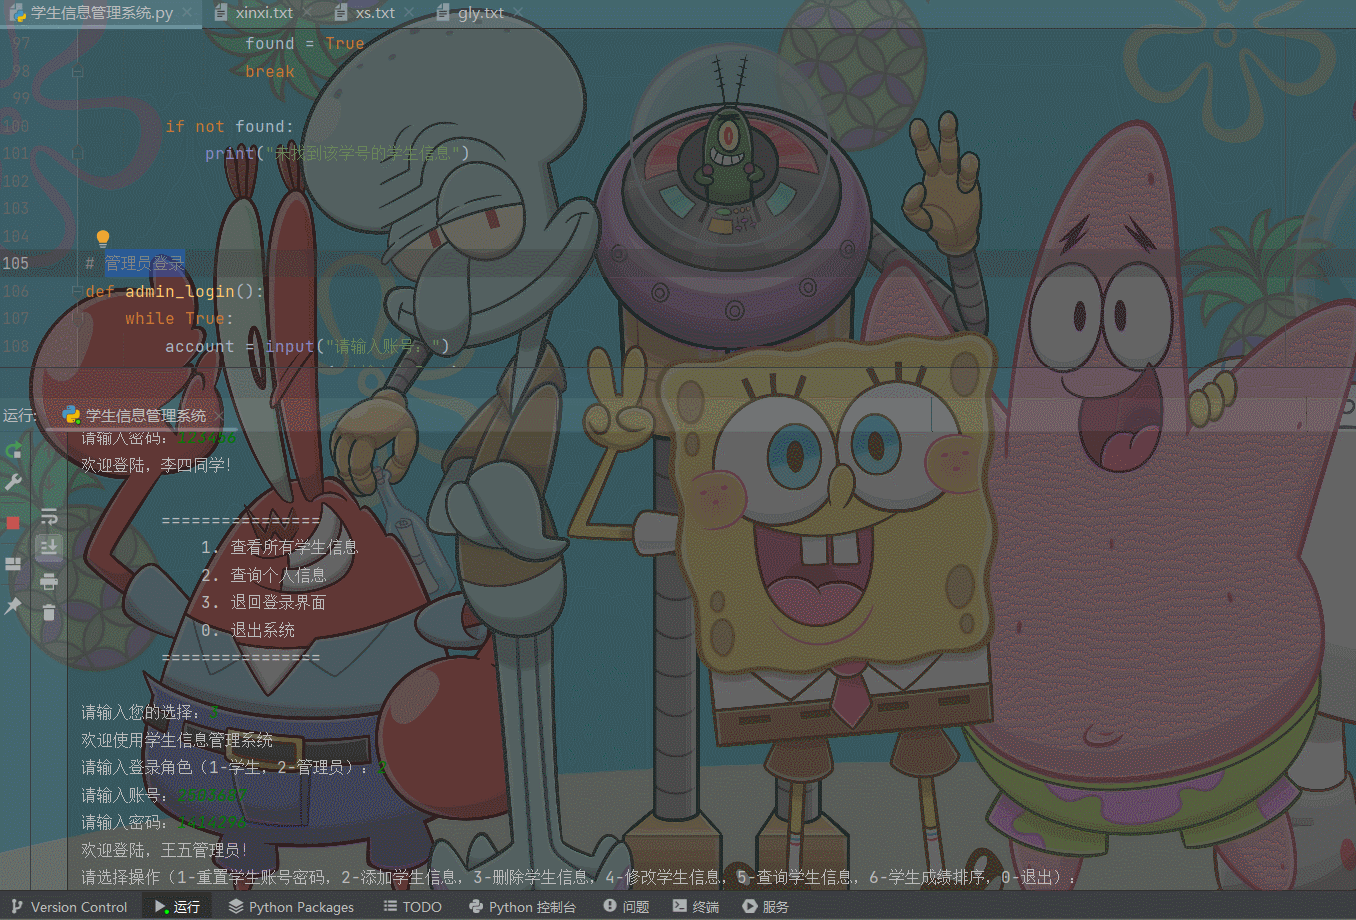Screen dimensions: 1356x920
Task: Click console line 欢迎使用学生信息管理系统
Action: click(x=177, y=740)
